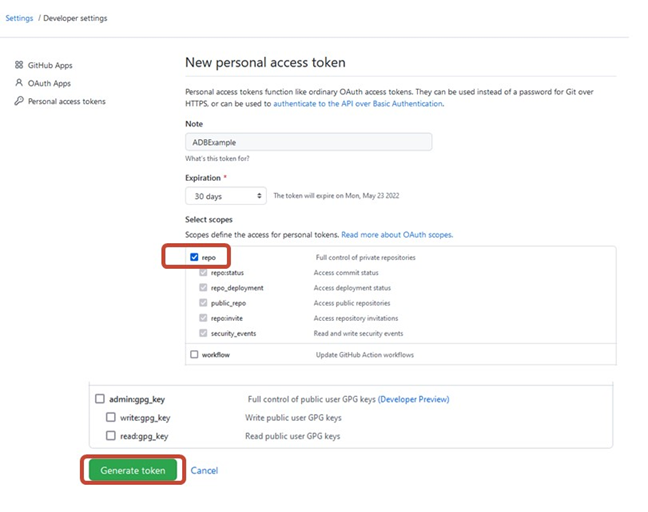Open OAuth Apps in sidebar
648x512 pixels.
pos(49,83)
